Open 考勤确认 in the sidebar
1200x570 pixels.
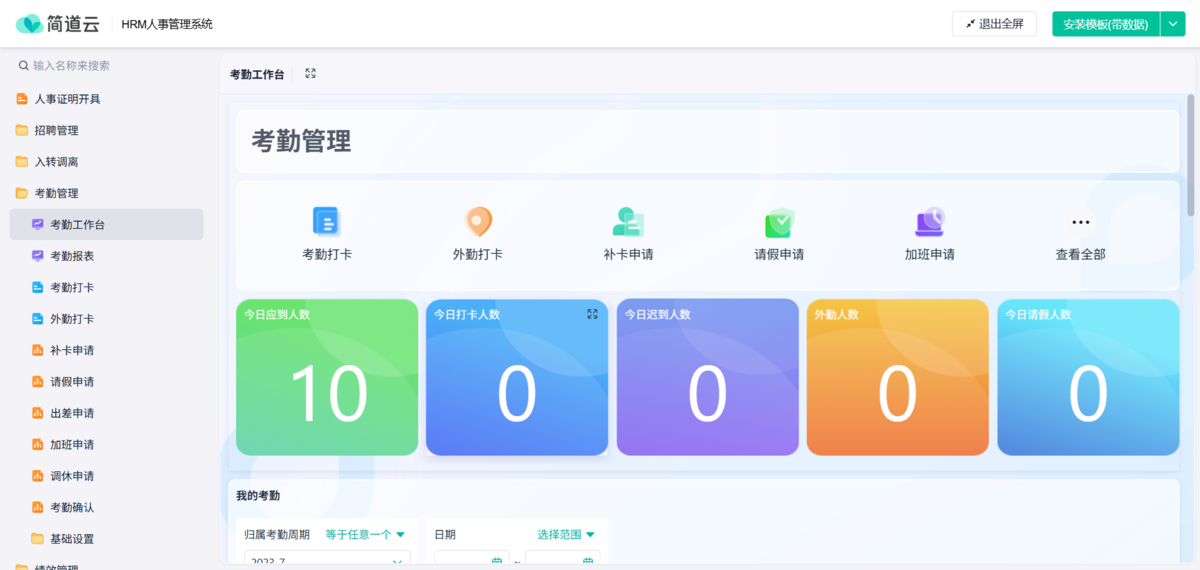[x=106, y=508]
